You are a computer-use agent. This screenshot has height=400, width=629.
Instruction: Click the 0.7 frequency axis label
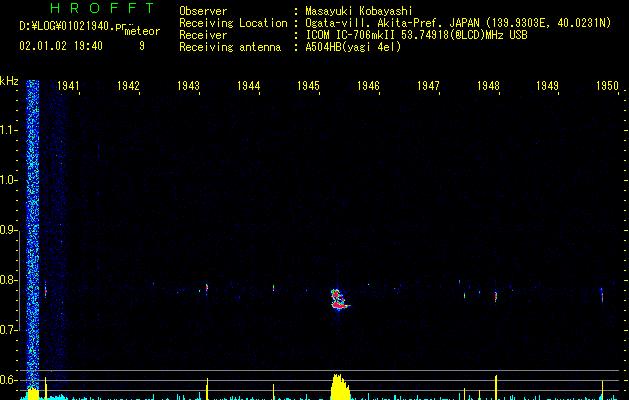pyautogui.click(x=9, y=330)
